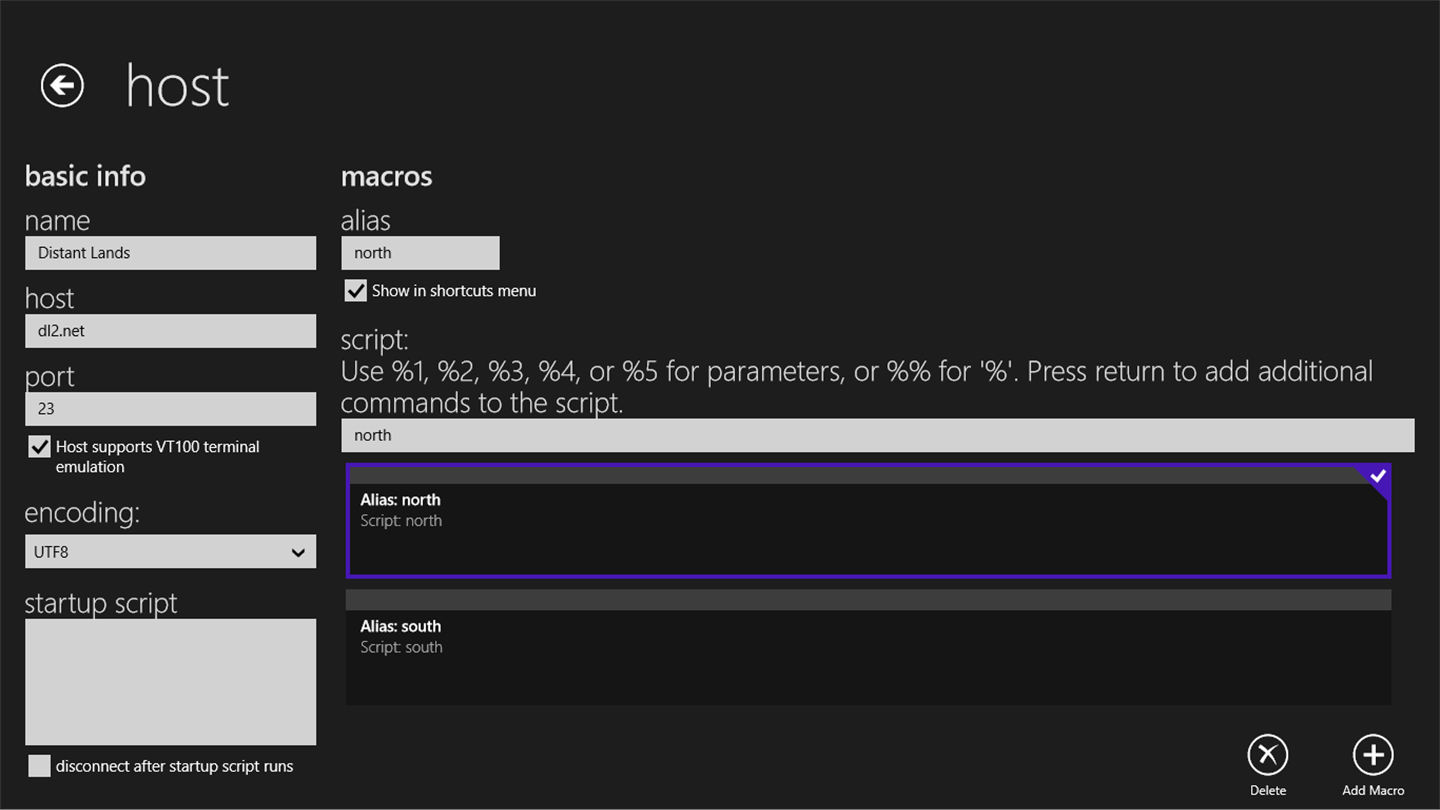Click the gray header bar of south macro
This screenshot has width=1440, height=810.
click(866, 600)
